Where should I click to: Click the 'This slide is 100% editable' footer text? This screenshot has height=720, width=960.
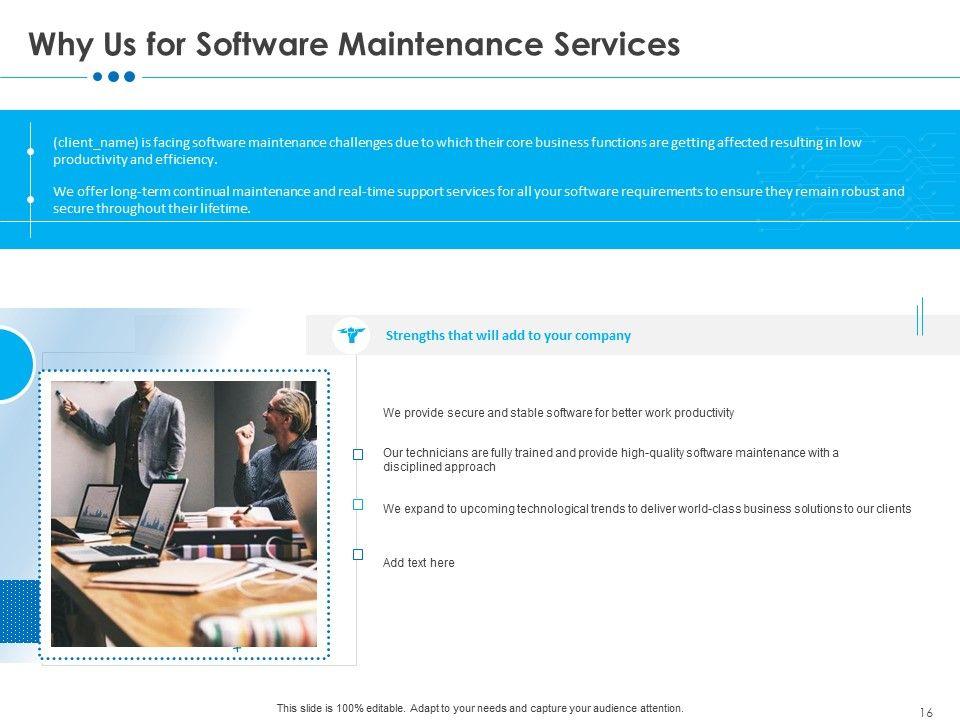(x=480, y=708)
